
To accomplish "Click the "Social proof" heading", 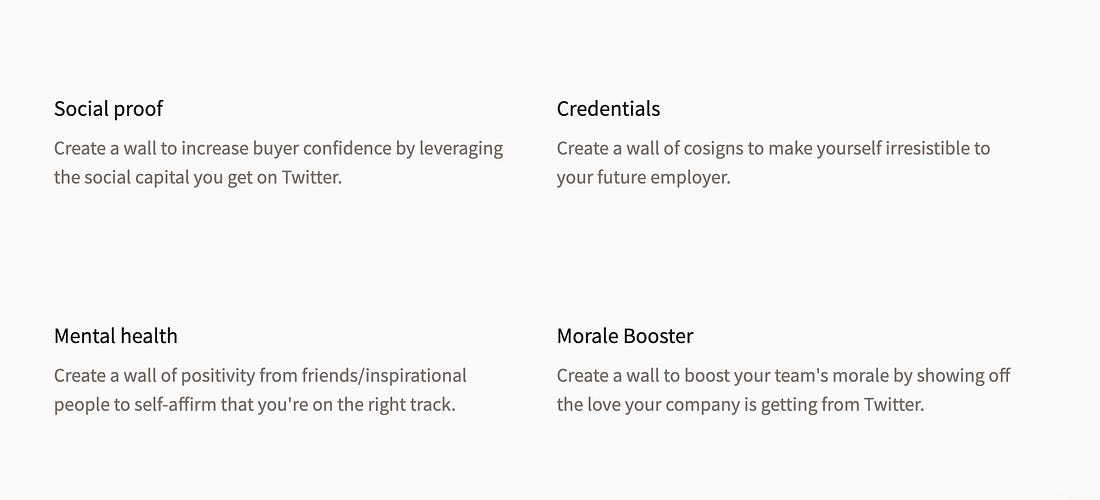I will click(109, 109).
